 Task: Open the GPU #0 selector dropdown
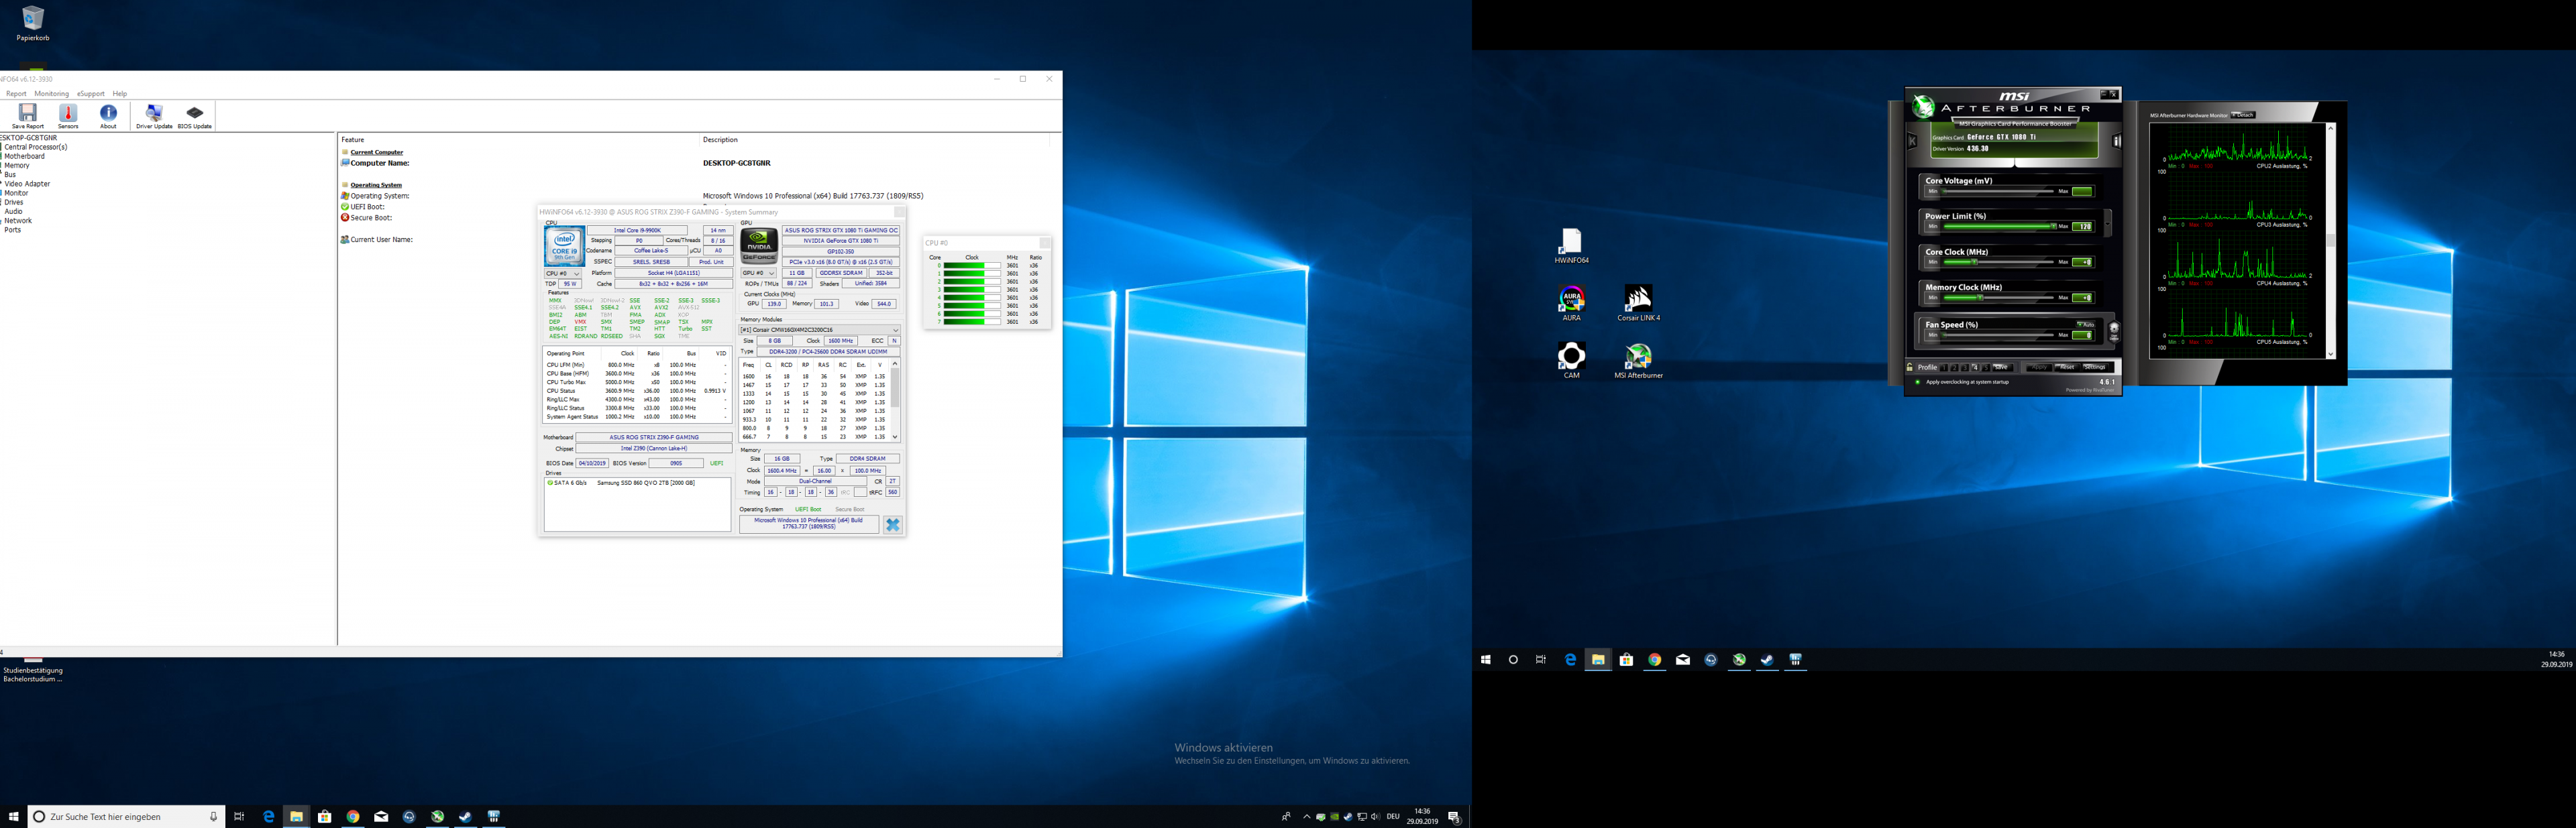click(x=759, y=273)
